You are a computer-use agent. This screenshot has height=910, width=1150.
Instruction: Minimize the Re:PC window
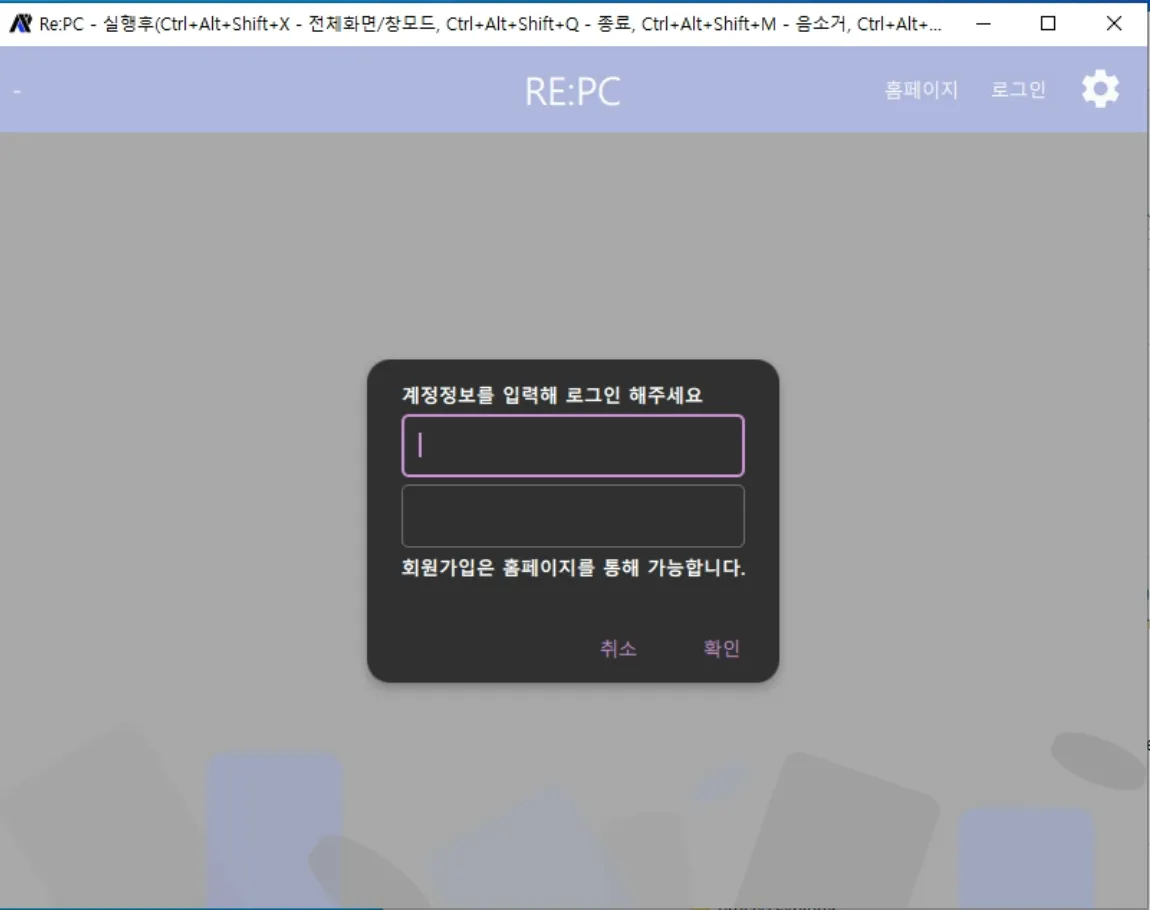point(984,23)
